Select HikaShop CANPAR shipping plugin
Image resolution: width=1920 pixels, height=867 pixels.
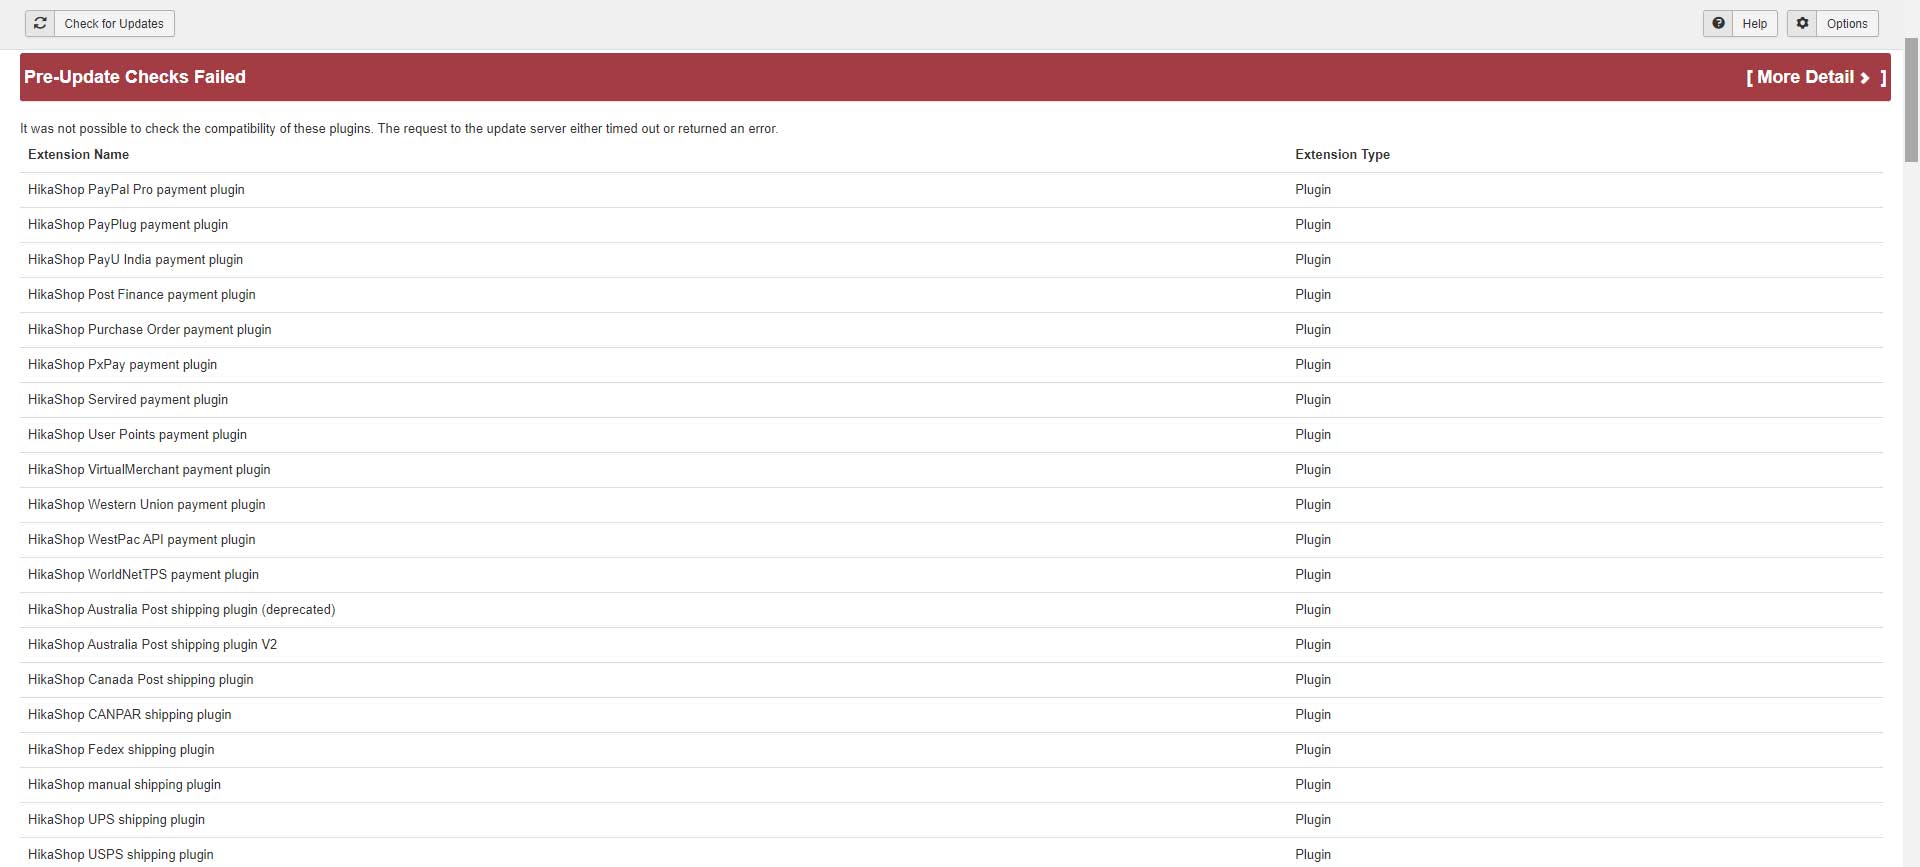(x=130, y=715)
